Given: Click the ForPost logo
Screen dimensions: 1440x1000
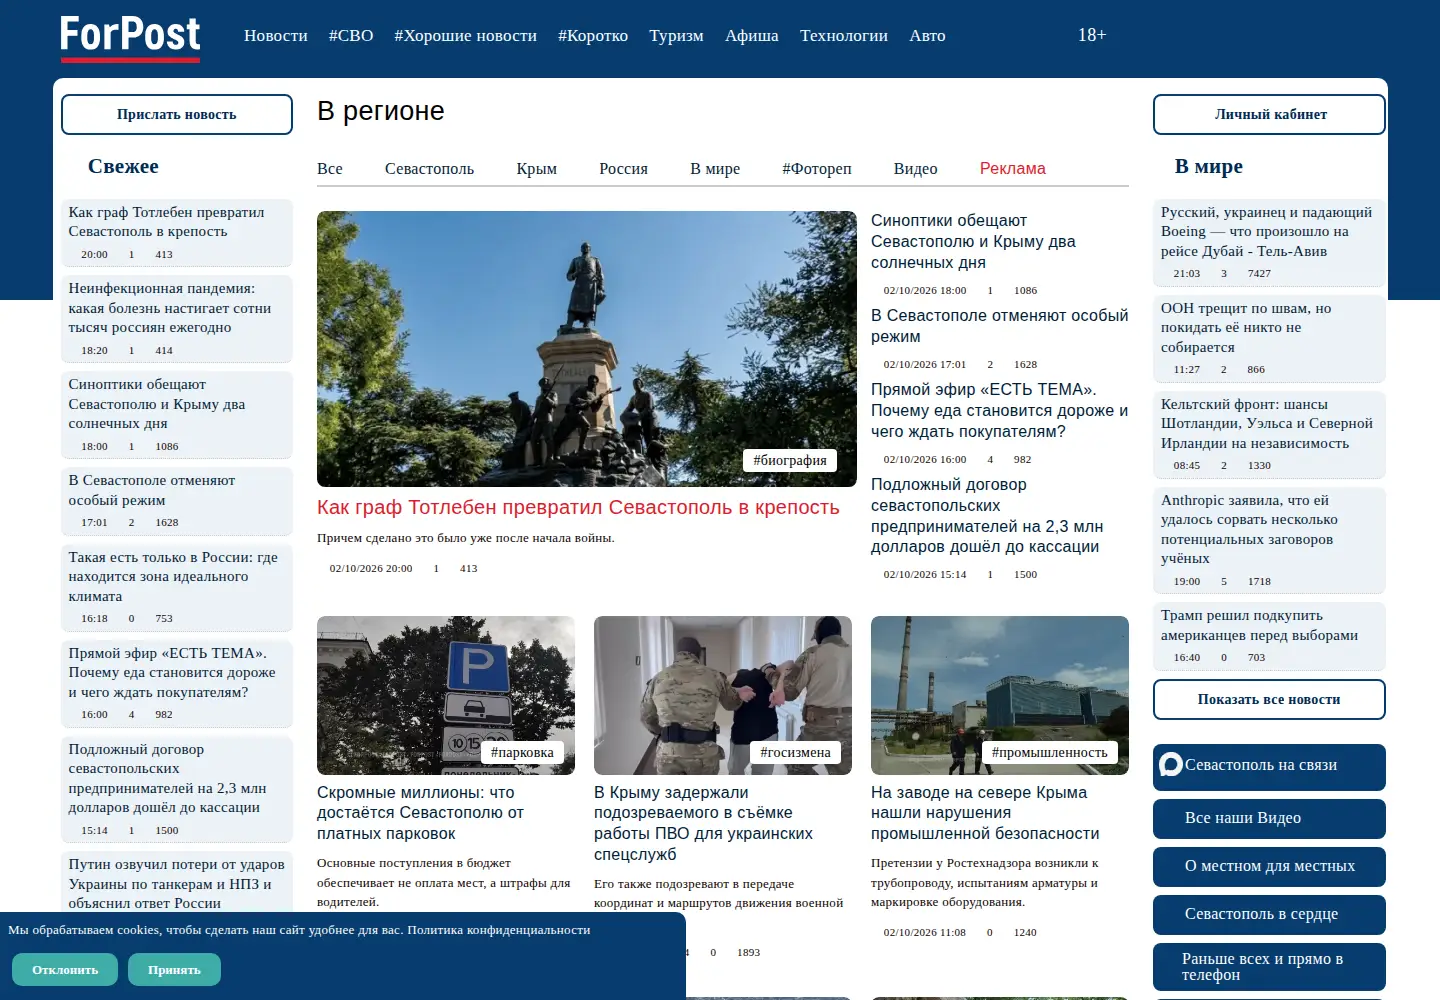Looking at the screenshot, I should pyautogui.click(x=130, y=38).
